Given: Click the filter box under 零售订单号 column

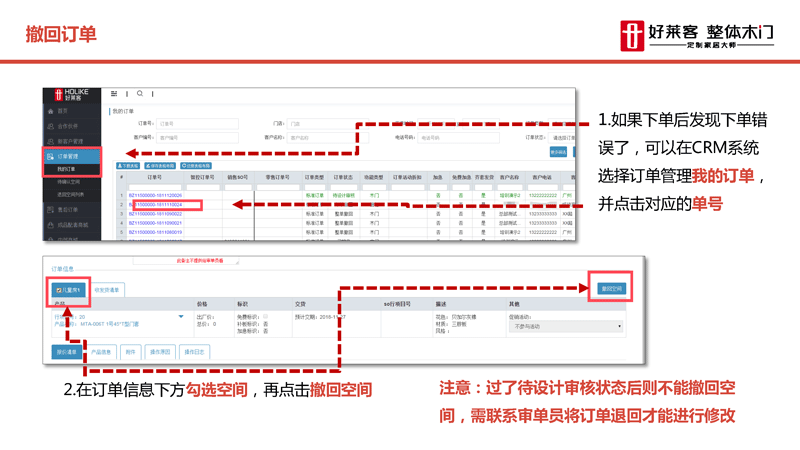Looking at the screenshot, I should point(278,187).
